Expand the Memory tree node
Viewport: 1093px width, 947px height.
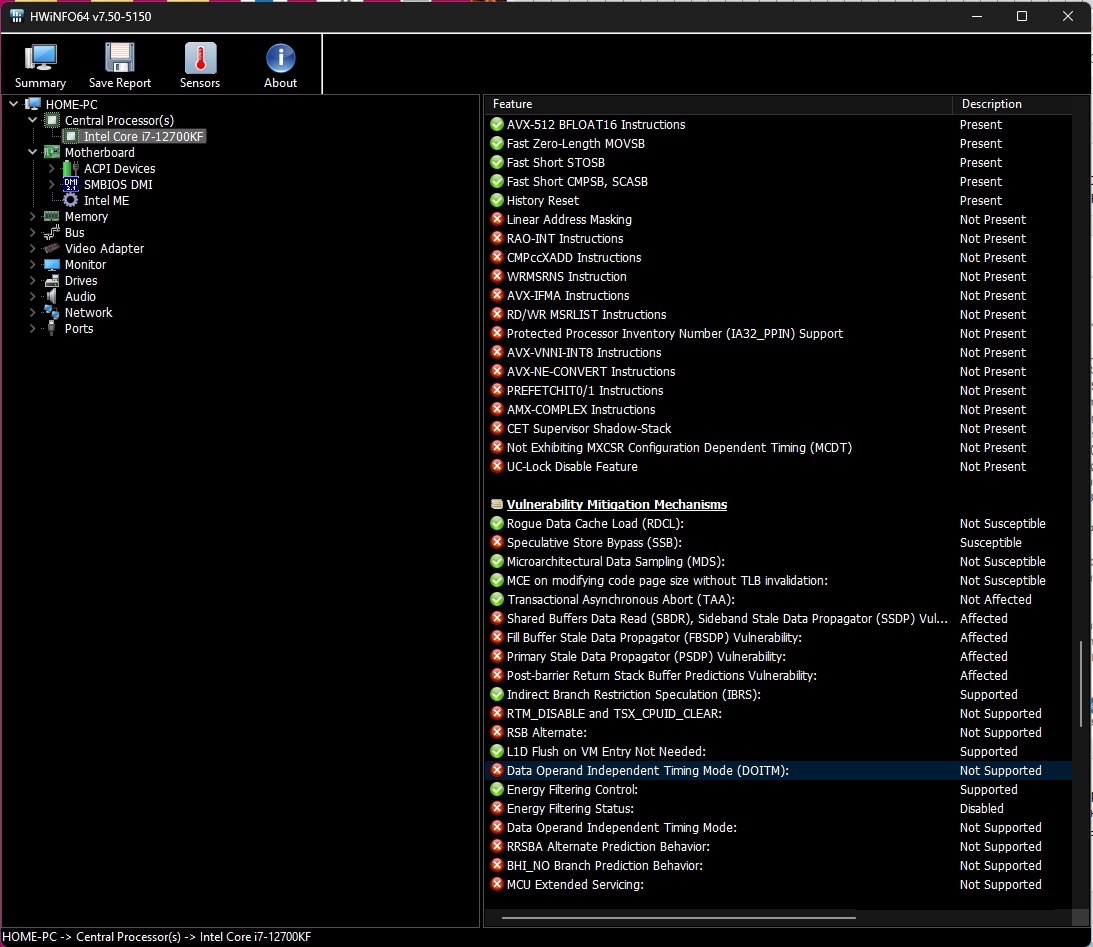(x=33, y=217)
